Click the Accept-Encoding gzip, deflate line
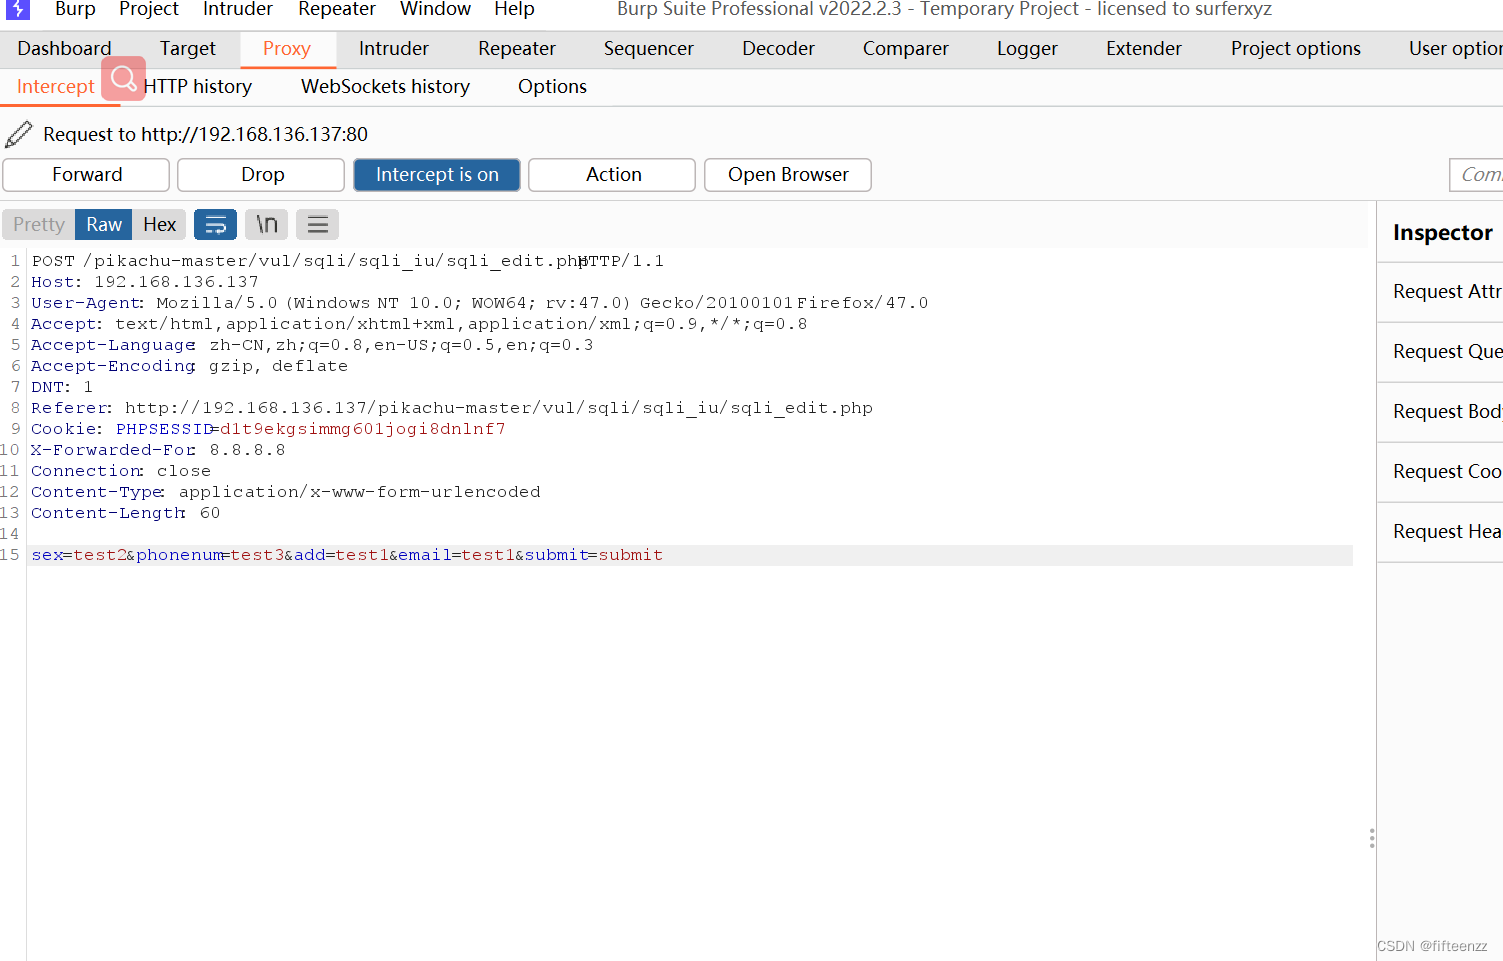 [x=190, y=366]
